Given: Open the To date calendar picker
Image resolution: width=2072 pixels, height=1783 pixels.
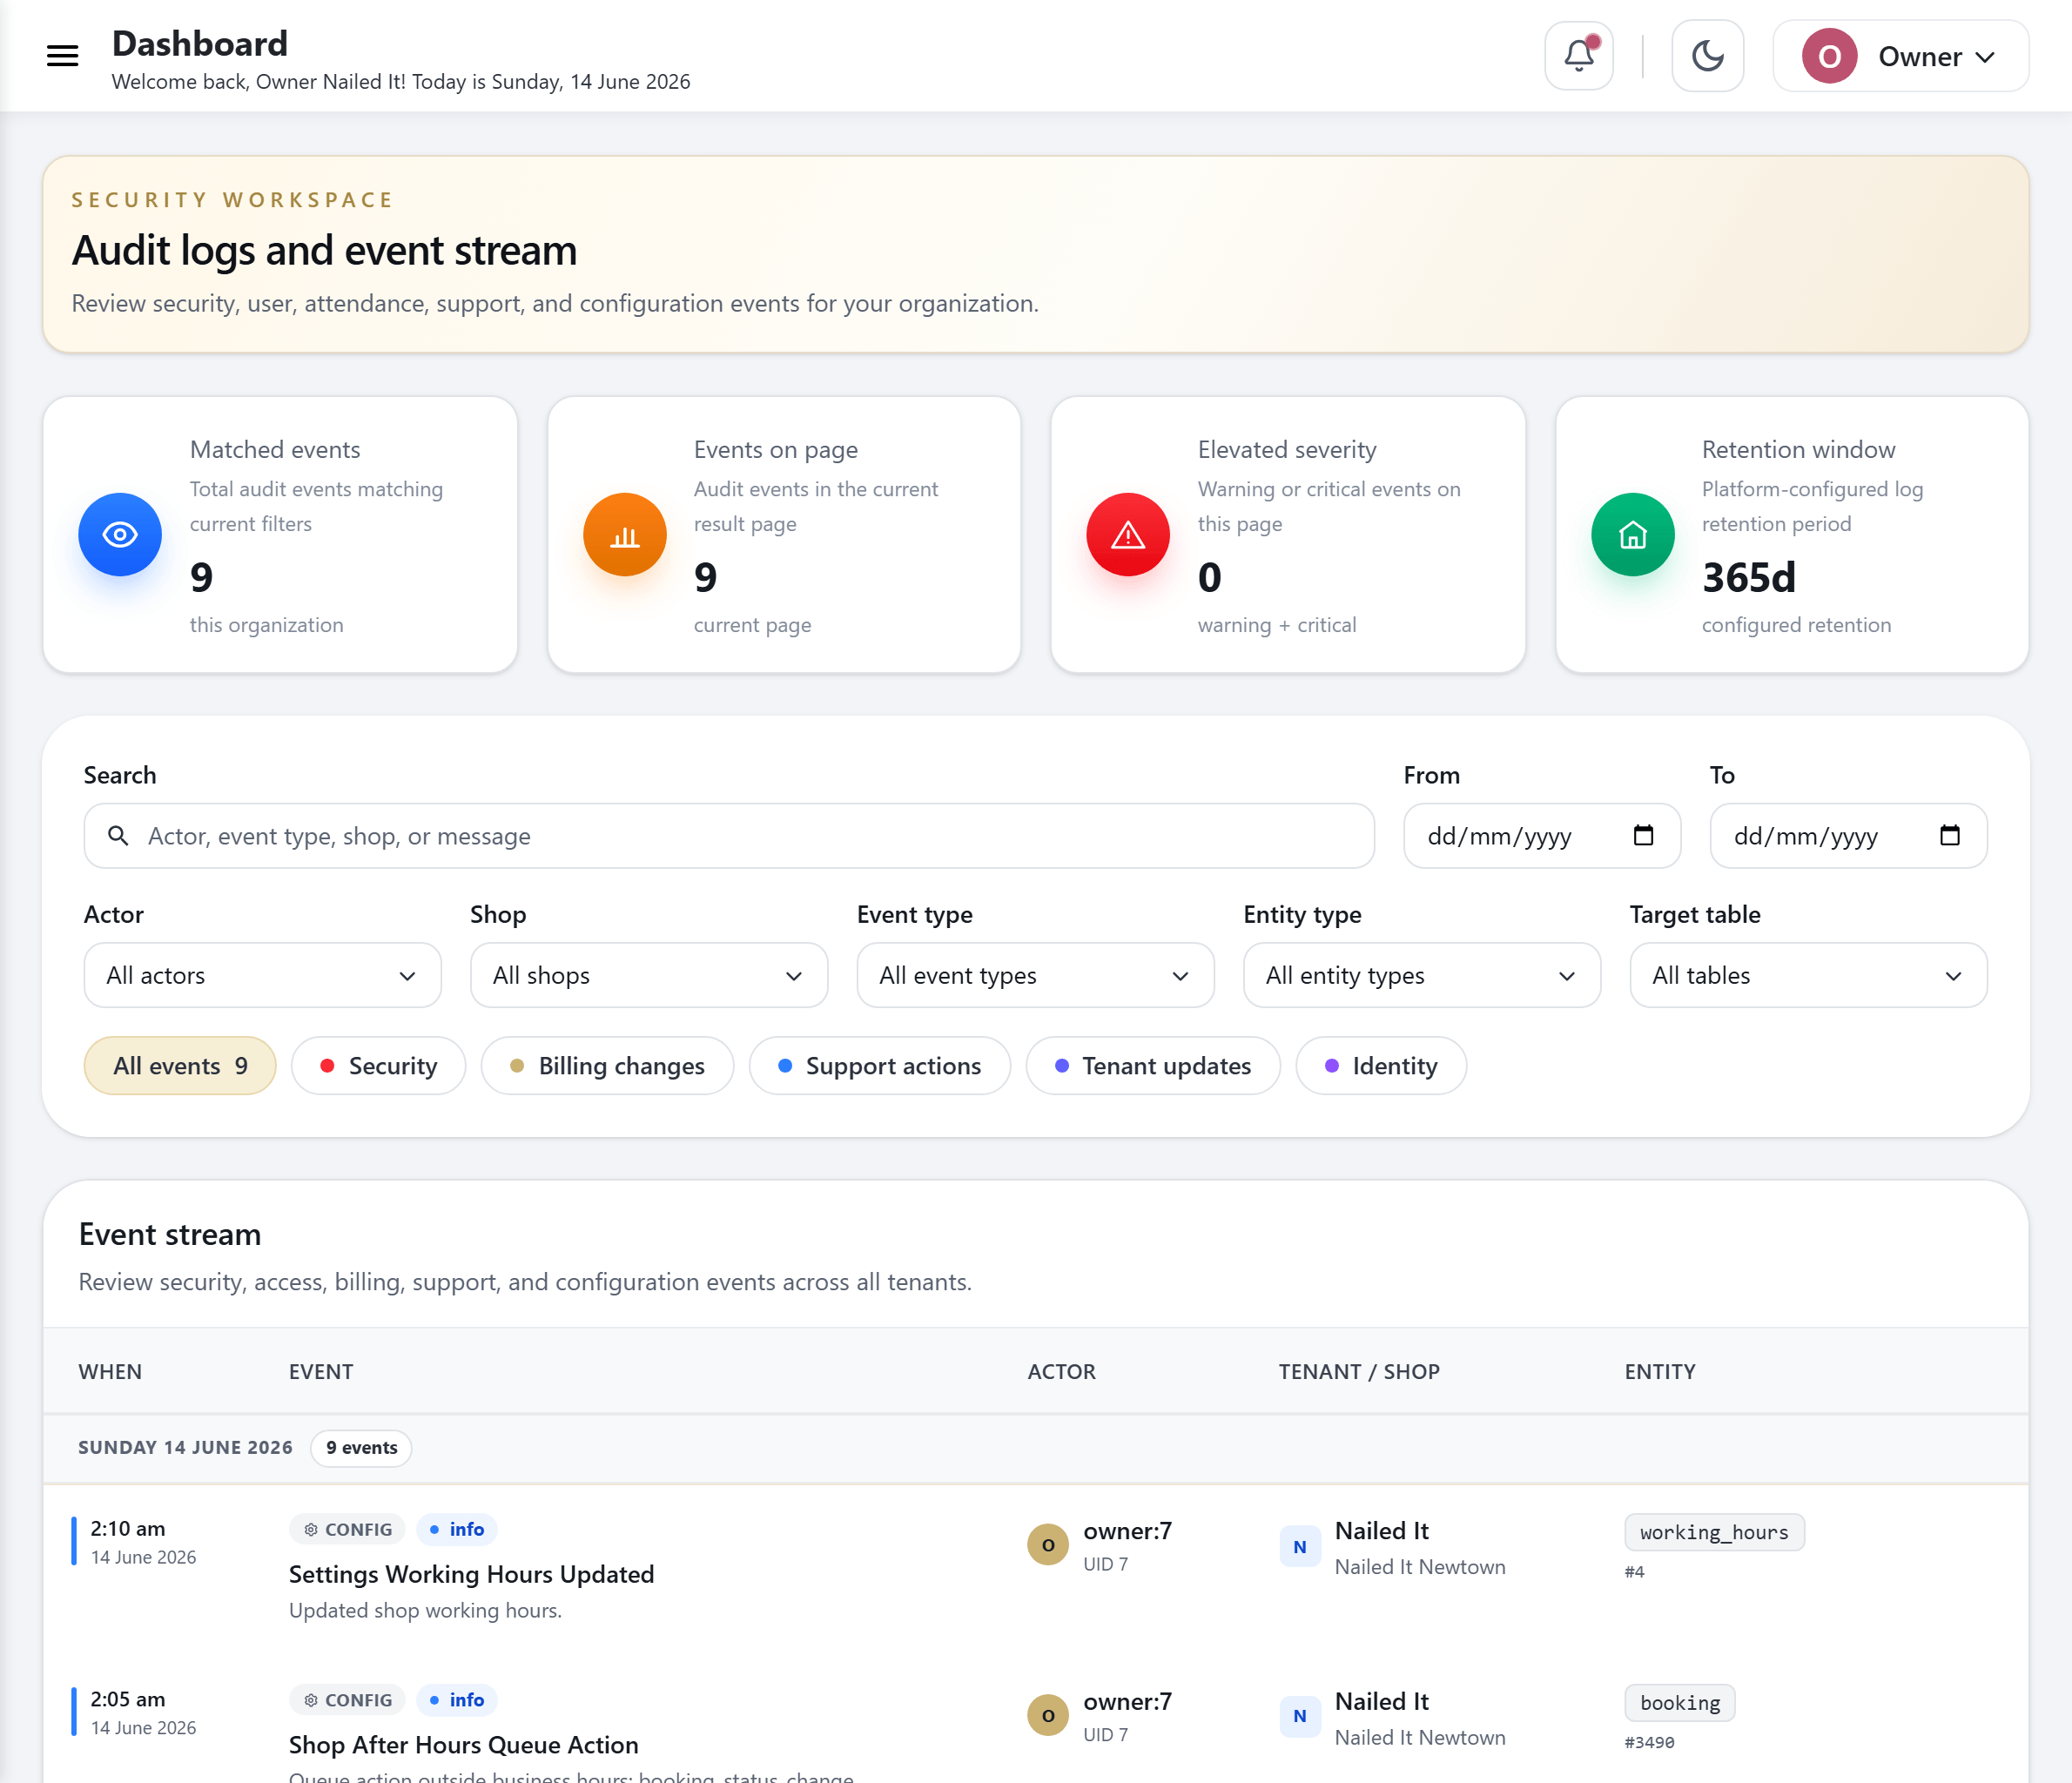Looking at the screenshot, I should (x=1949, y=835).
